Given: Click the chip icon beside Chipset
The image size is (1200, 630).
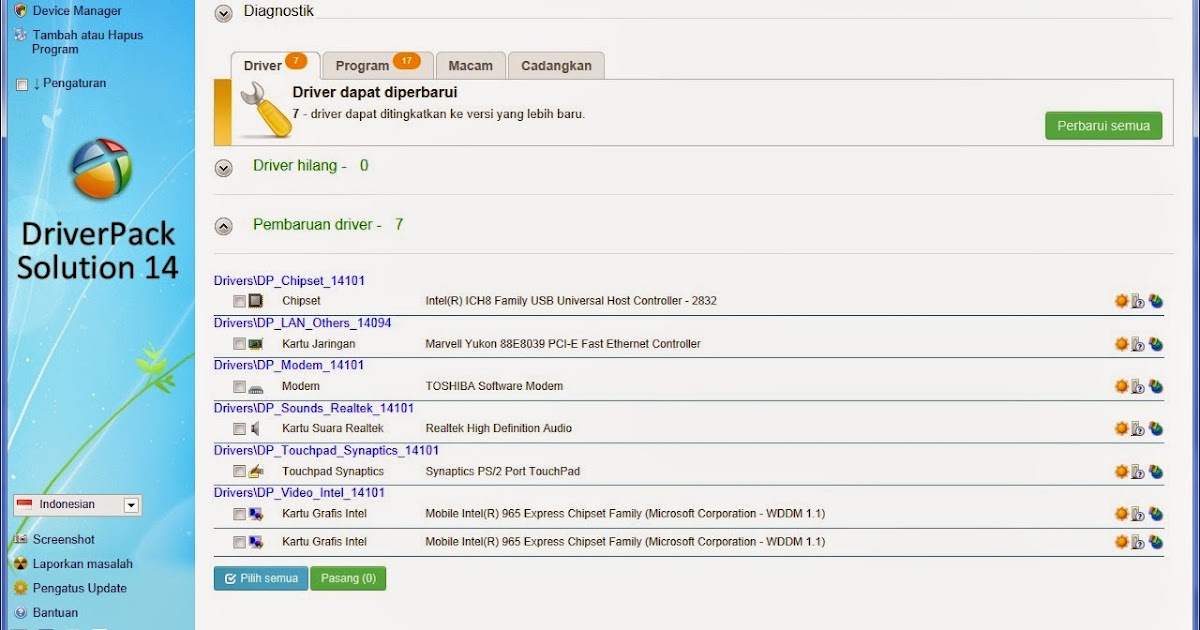Looking at the screenshot, I should click(256, 301).
